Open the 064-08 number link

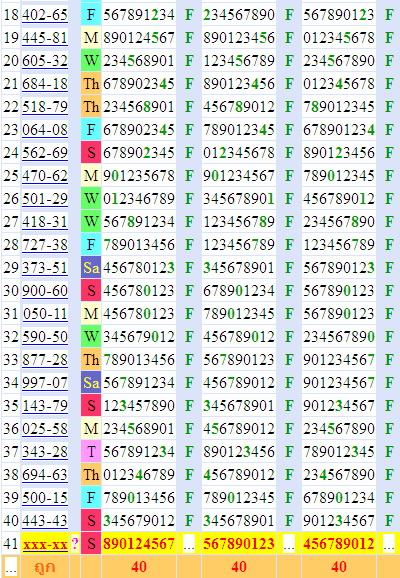[45, 130]
